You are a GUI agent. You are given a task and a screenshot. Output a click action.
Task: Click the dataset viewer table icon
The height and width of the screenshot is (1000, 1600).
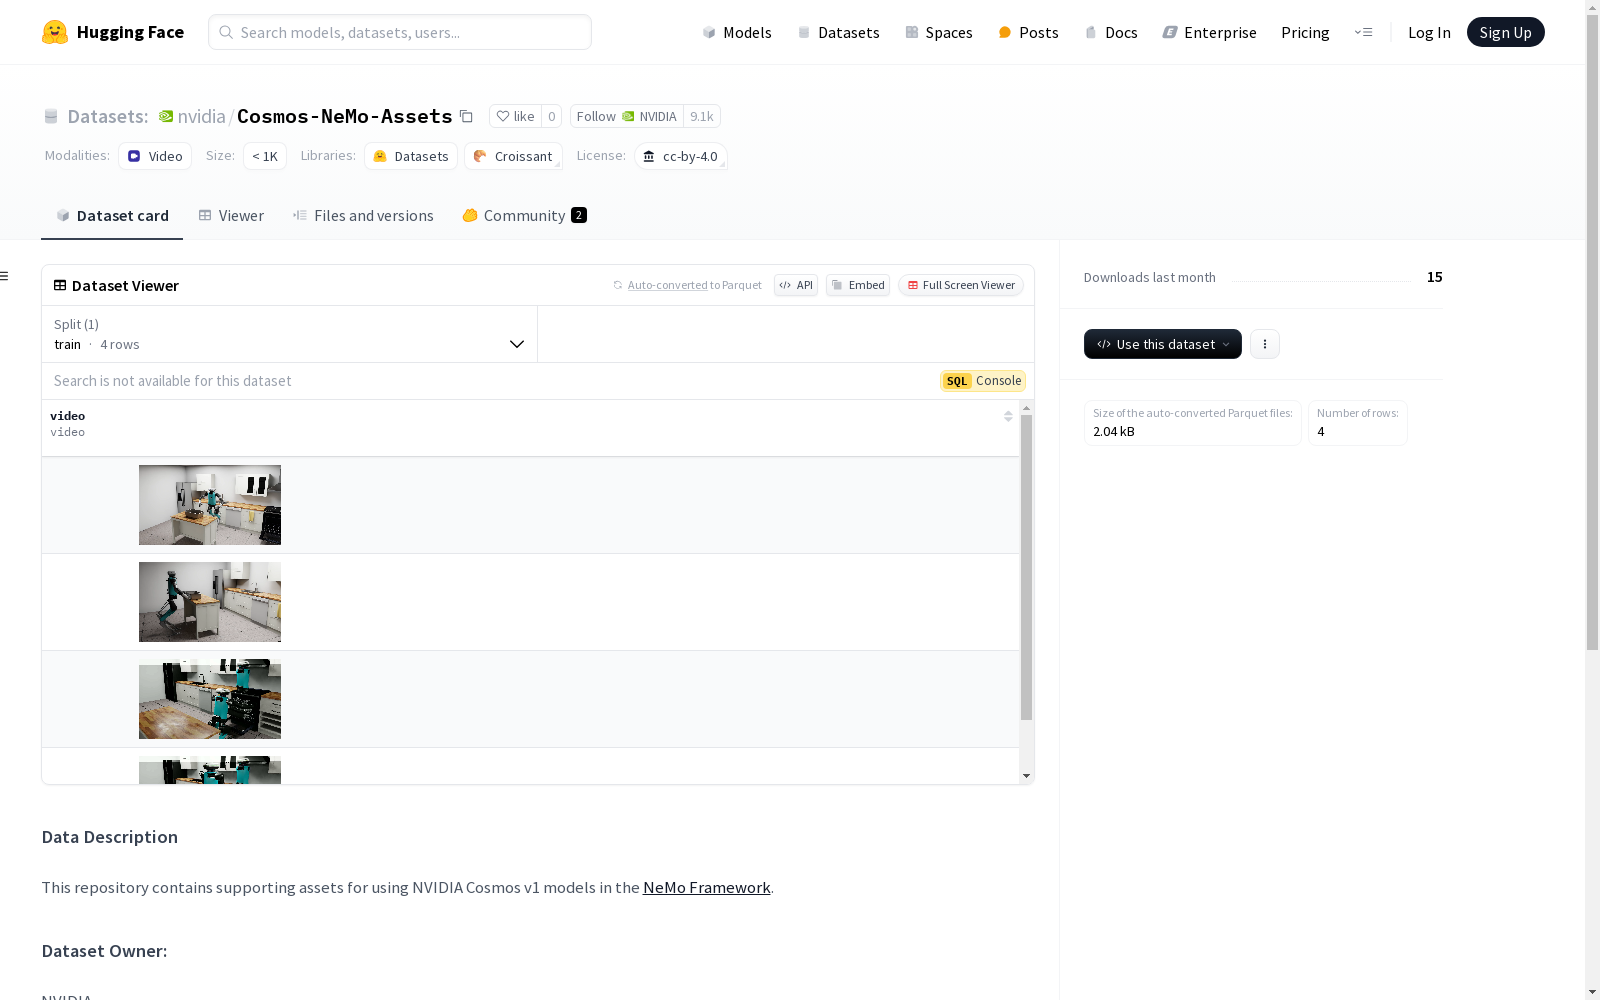click(x=60, y=285)
